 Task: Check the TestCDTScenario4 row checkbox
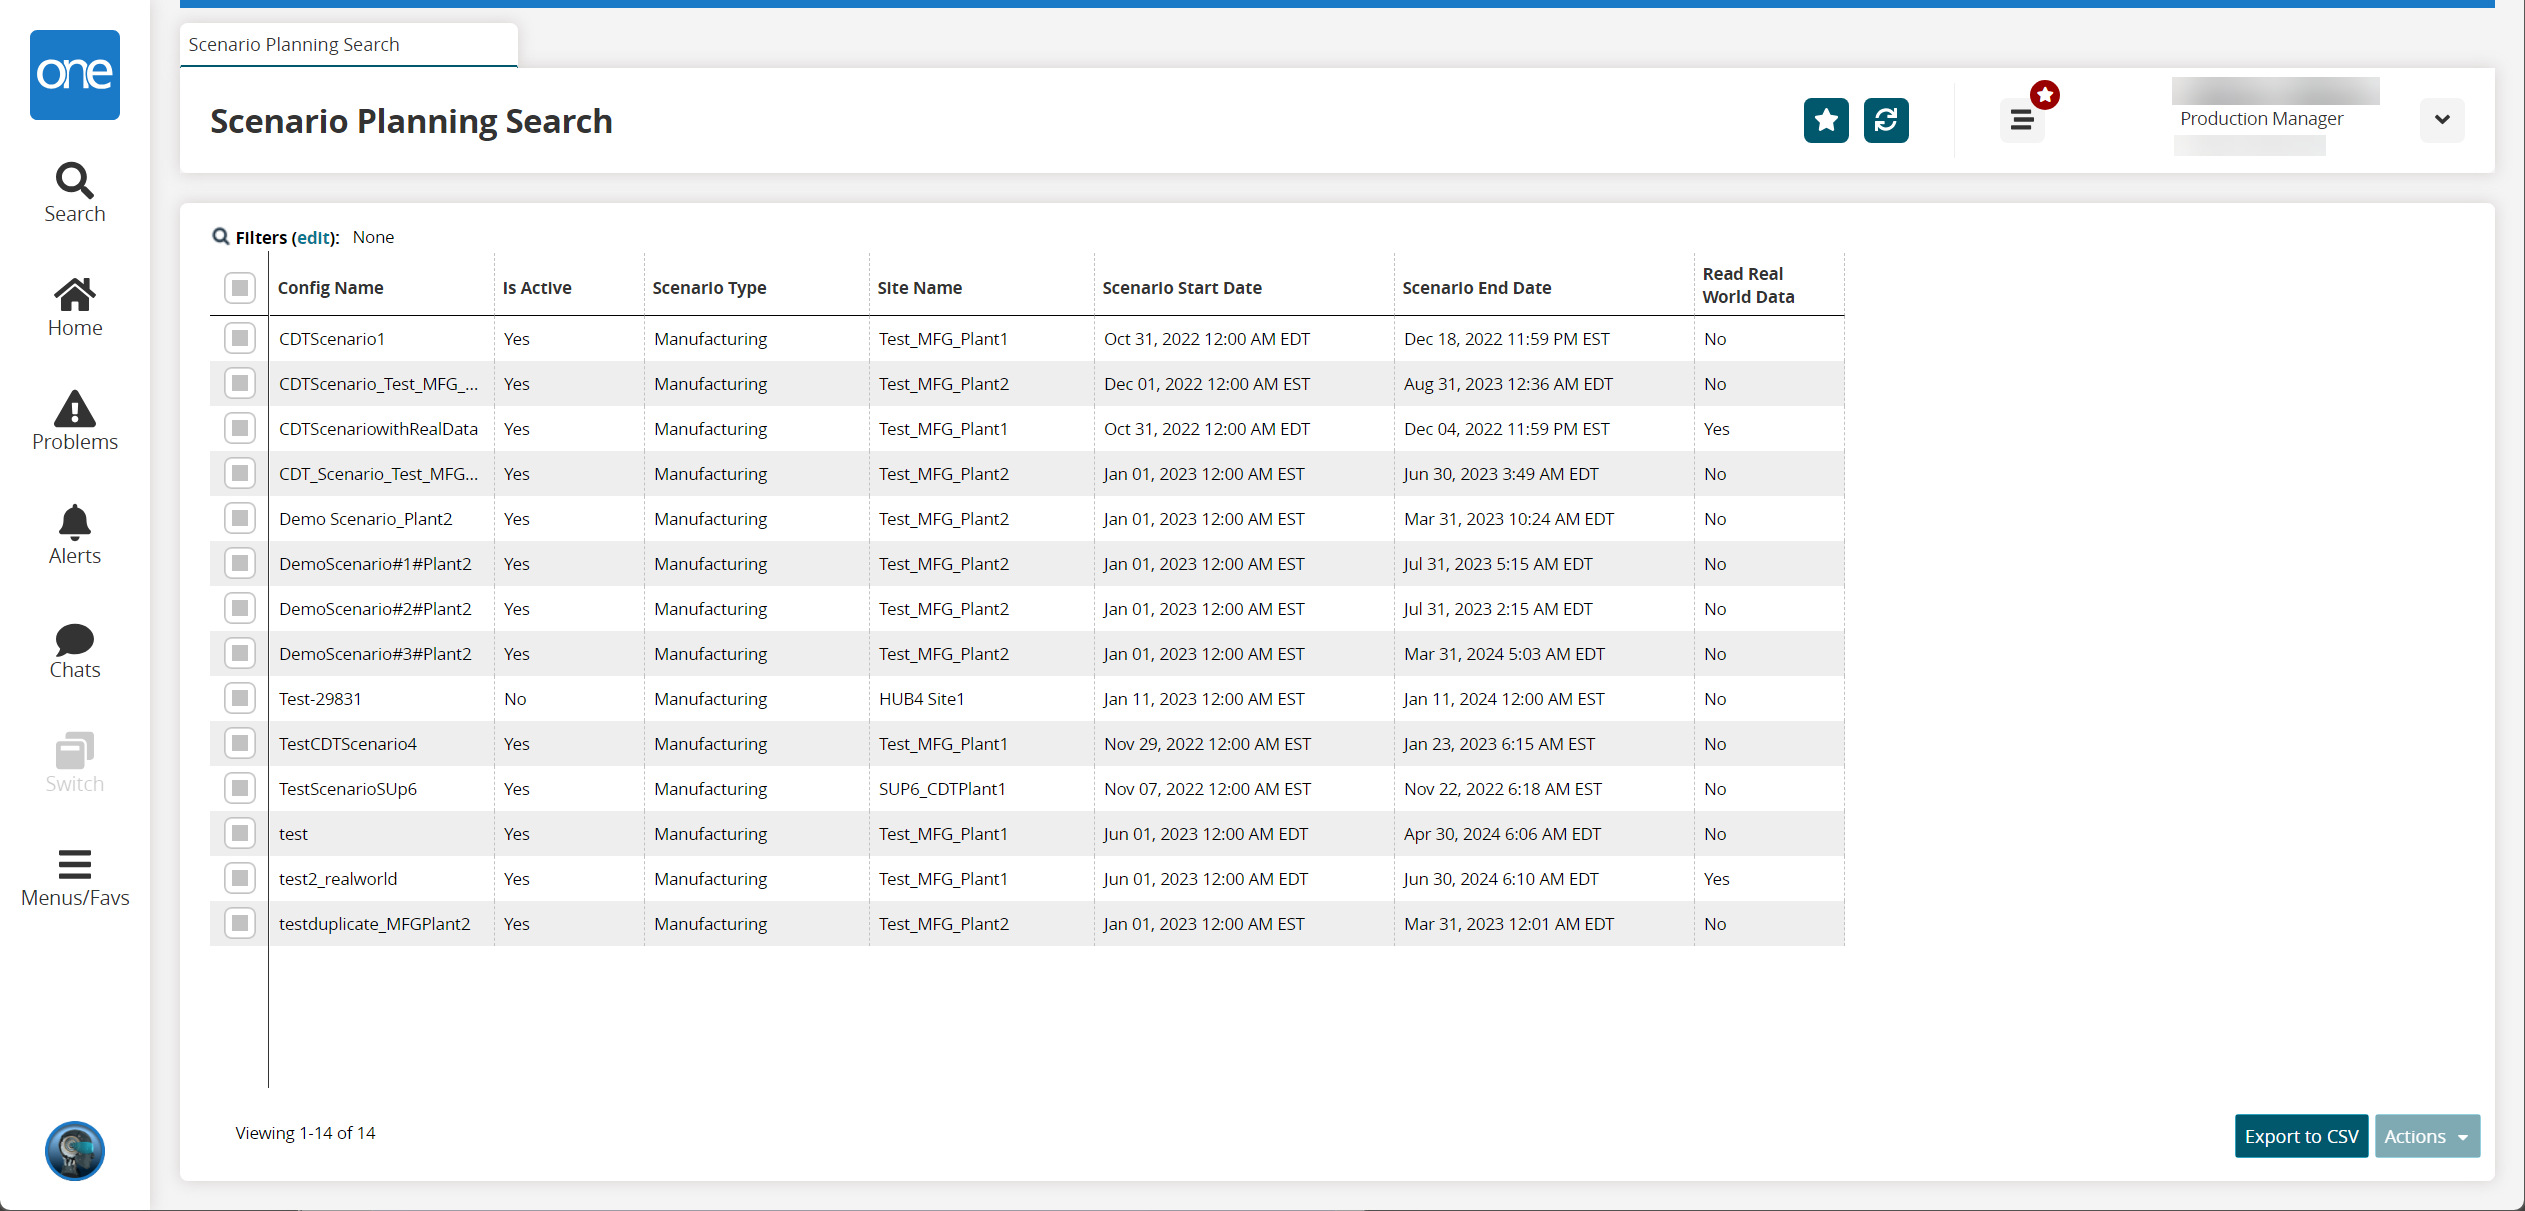click(x=240, y=743)
